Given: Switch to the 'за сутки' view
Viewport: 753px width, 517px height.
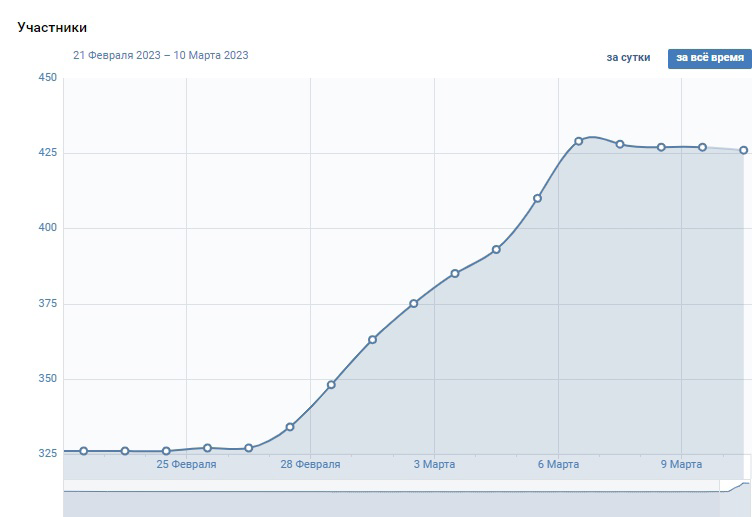Looking at the screenshot, I should [x=628, y=58].
